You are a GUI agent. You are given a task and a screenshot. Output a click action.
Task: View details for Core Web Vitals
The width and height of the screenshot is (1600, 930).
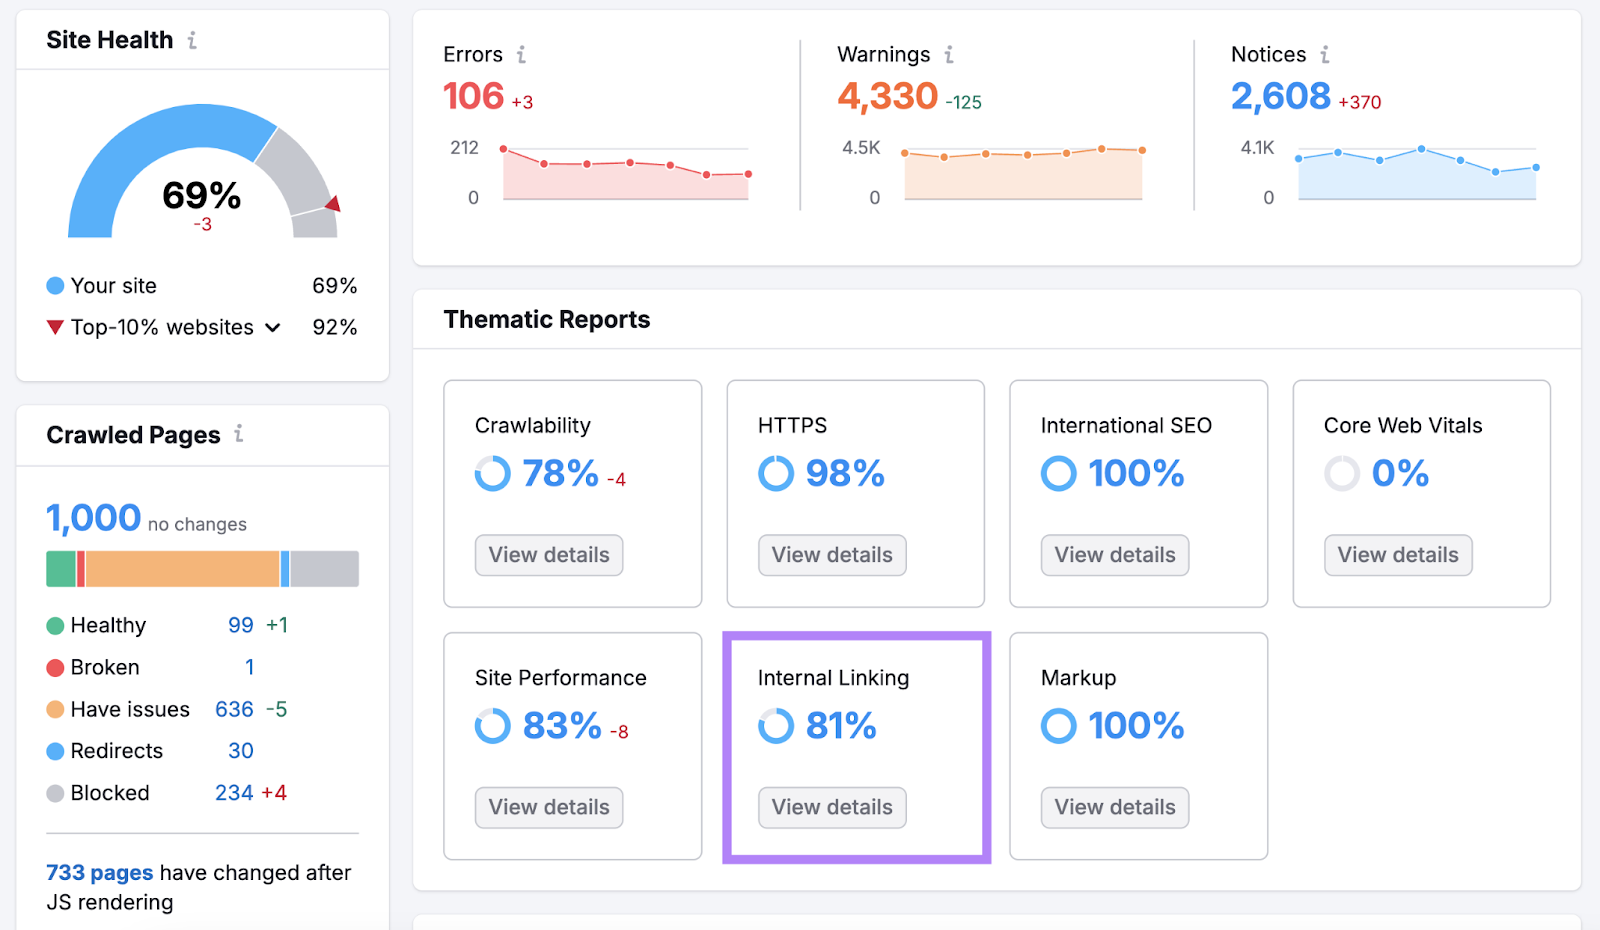coord(1398,555)
